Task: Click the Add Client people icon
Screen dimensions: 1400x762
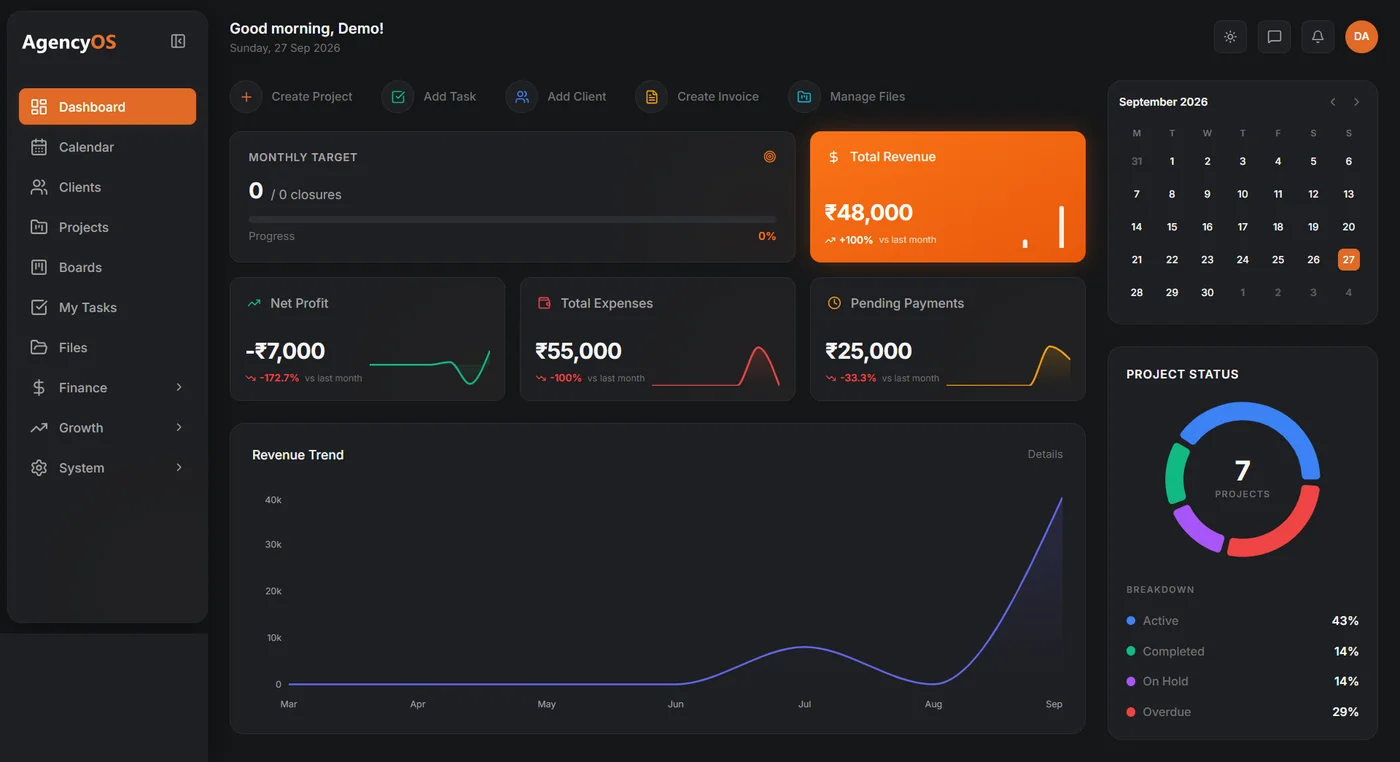Action: pyautogui.click(x=522, y=97)
